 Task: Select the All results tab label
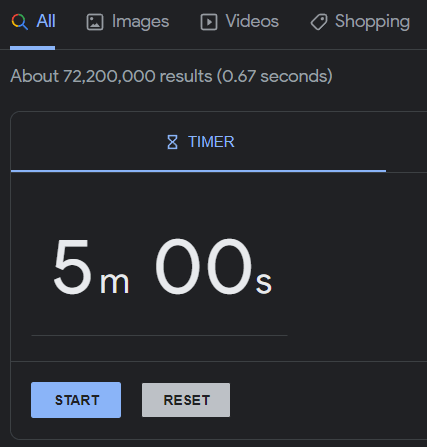coord(46,21)
